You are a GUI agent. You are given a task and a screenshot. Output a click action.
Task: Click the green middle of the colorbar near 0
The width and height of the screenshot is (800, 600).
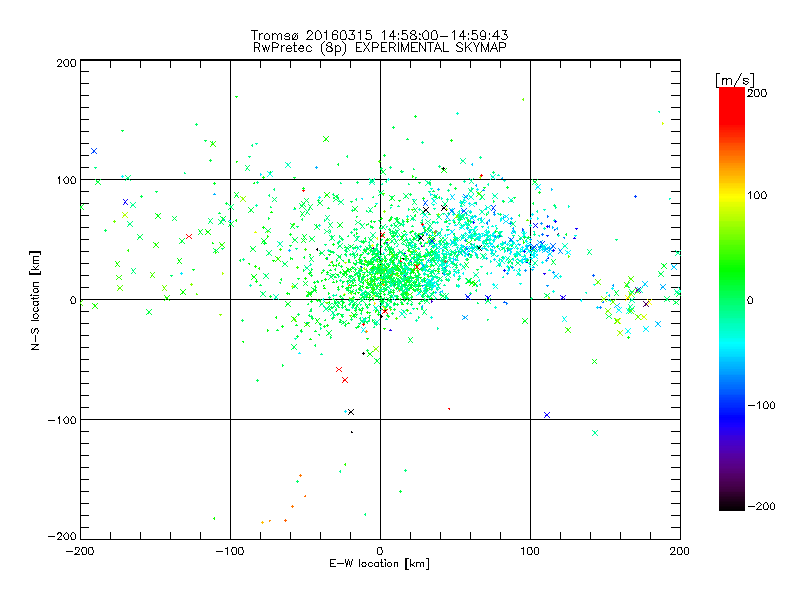[x=732, y=299]
